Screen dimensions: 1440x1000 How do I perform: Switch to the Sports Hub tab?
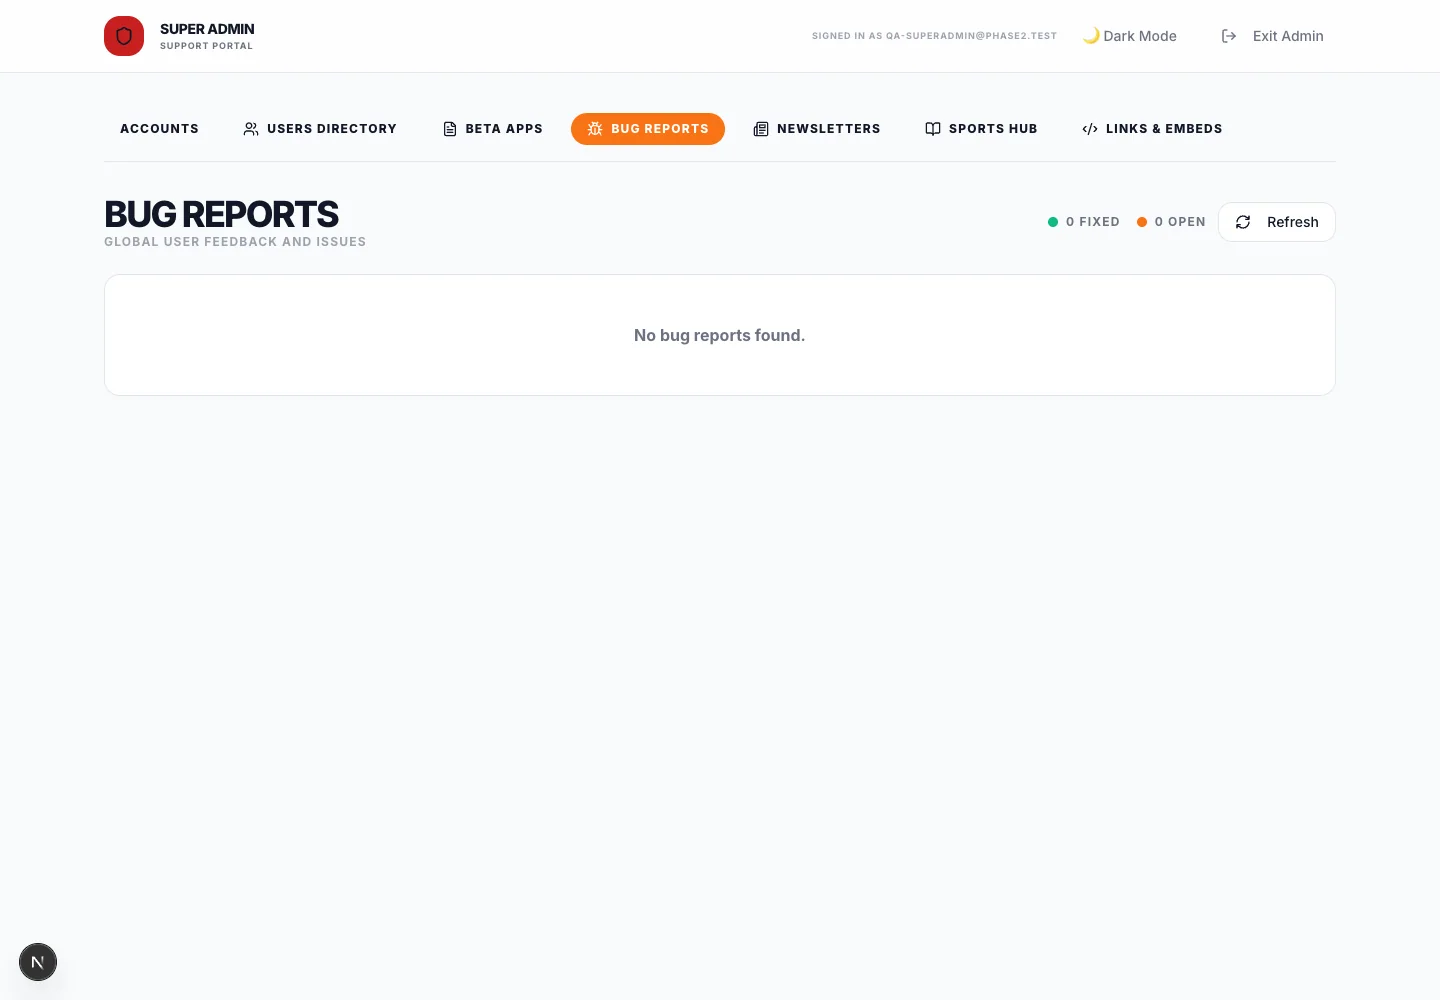tap(981, 129)
